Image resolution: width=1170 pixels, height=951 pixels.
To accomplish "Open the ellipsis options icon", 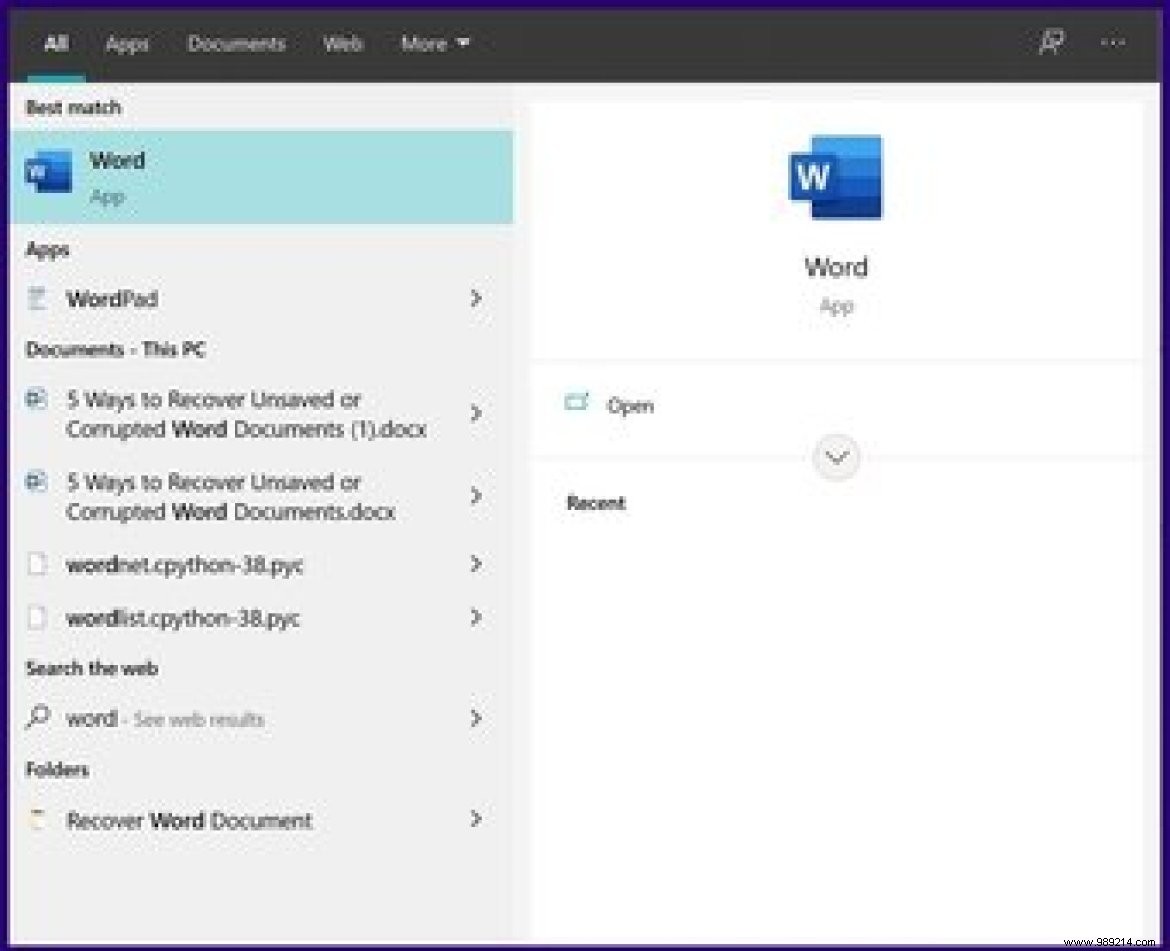I will (1113, 43).
